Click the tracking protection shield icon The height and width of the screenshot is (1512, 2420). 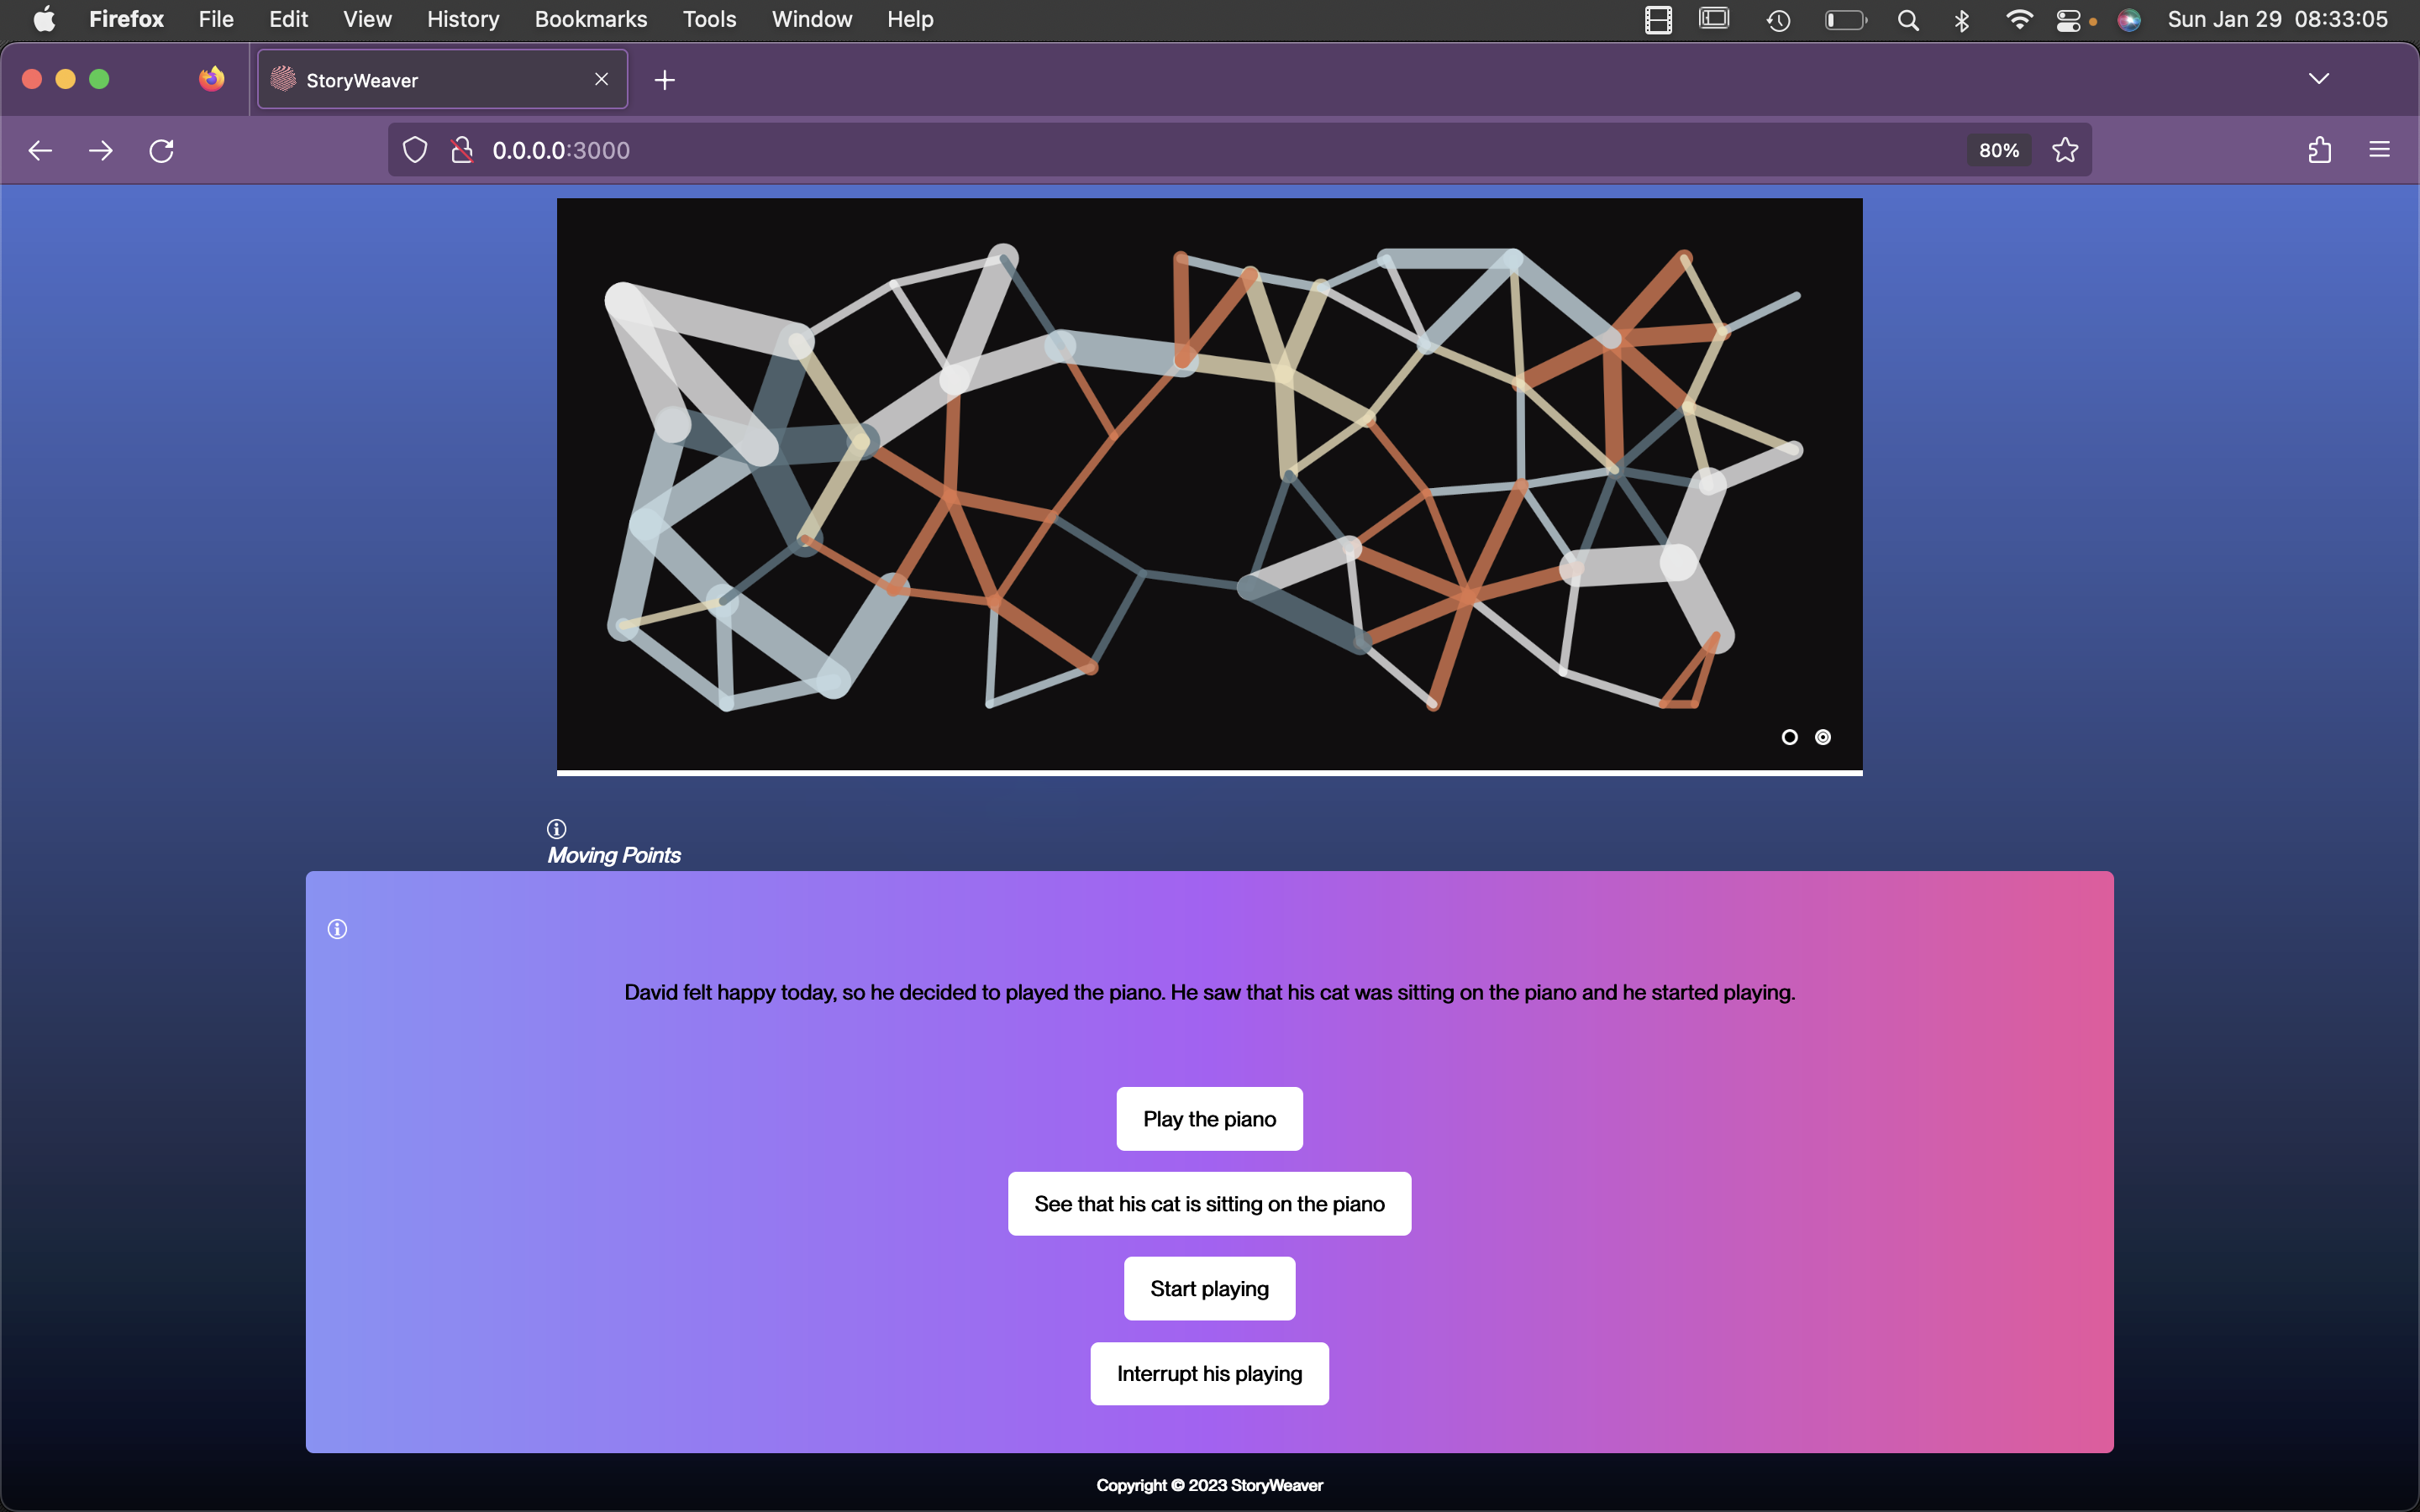[415, 150]
